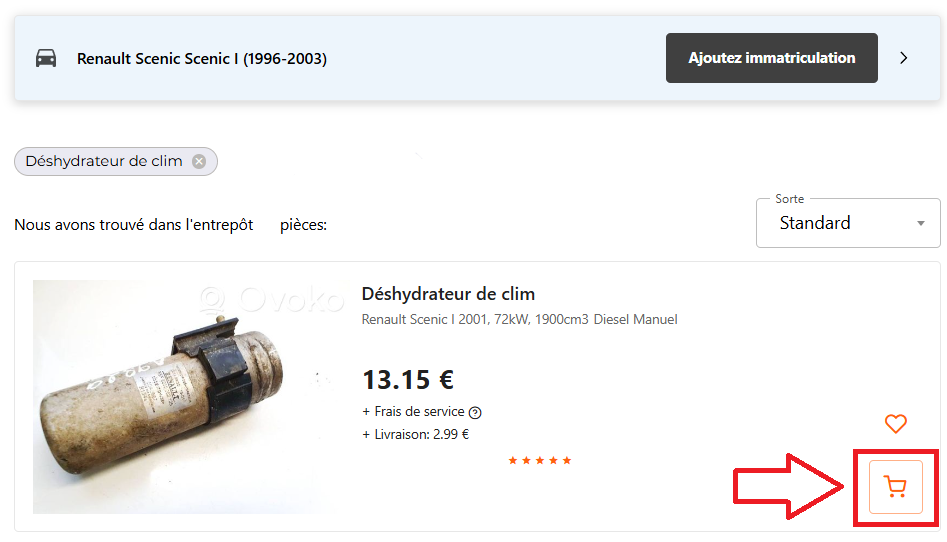Open the Déshydrateur de clim product title
This screenshot has height=542, width=947.
[448, 294]
